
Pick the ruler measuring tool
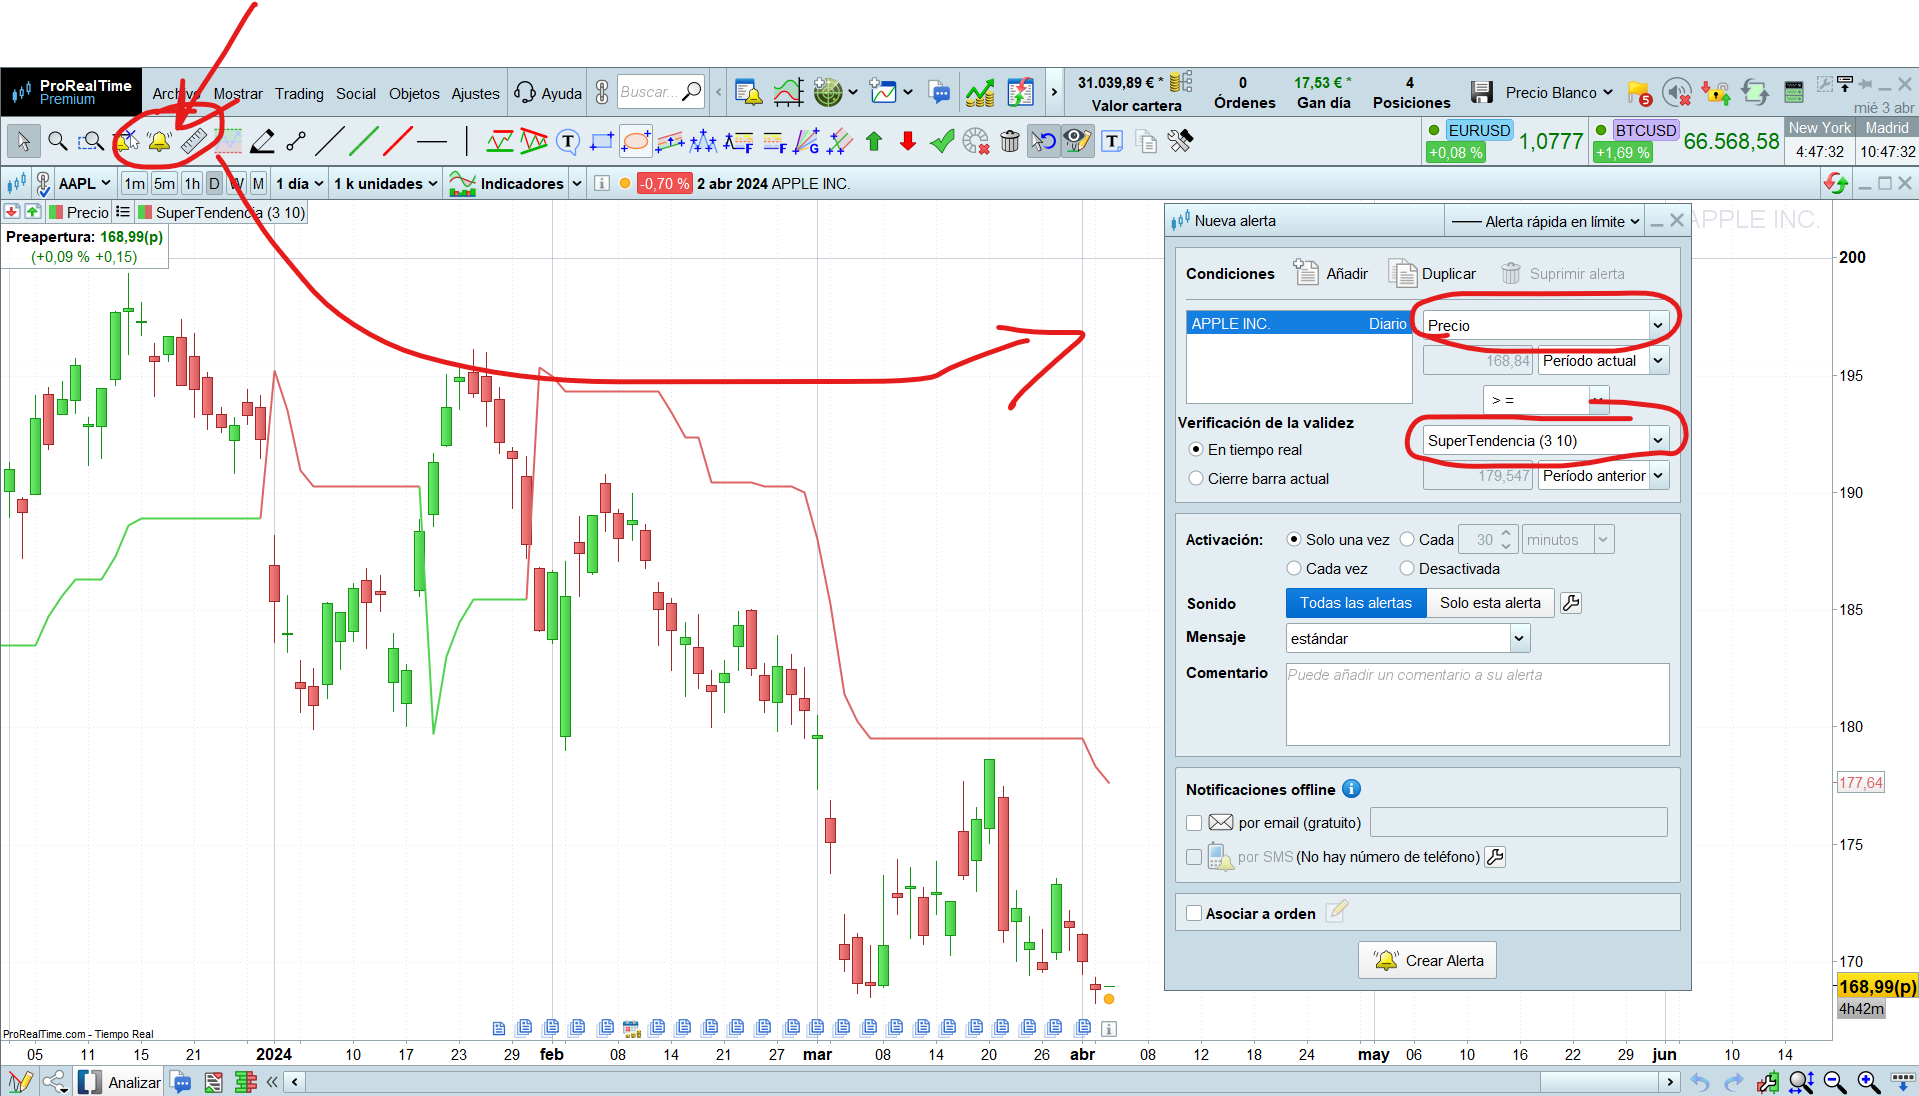194,141
